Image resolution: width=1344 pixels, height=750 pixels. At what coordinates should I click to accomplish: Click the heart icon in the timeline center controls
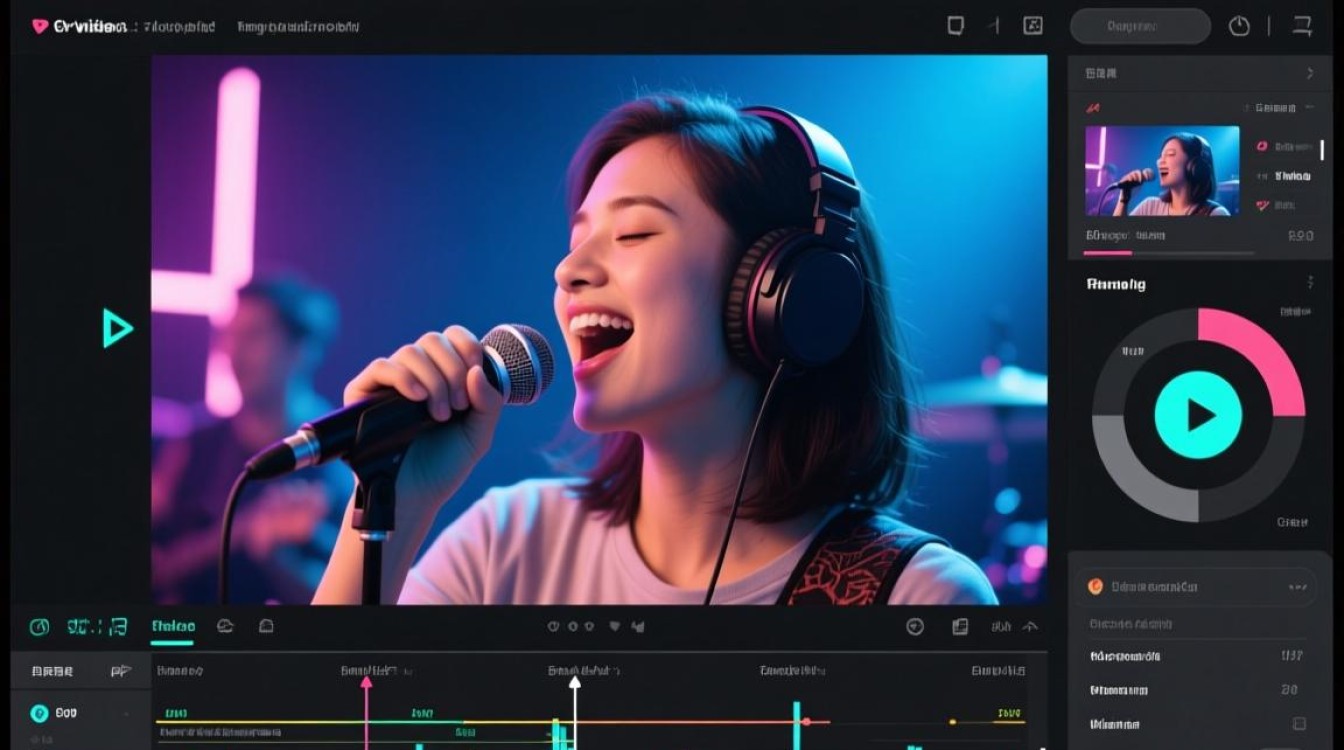point(613,627)
